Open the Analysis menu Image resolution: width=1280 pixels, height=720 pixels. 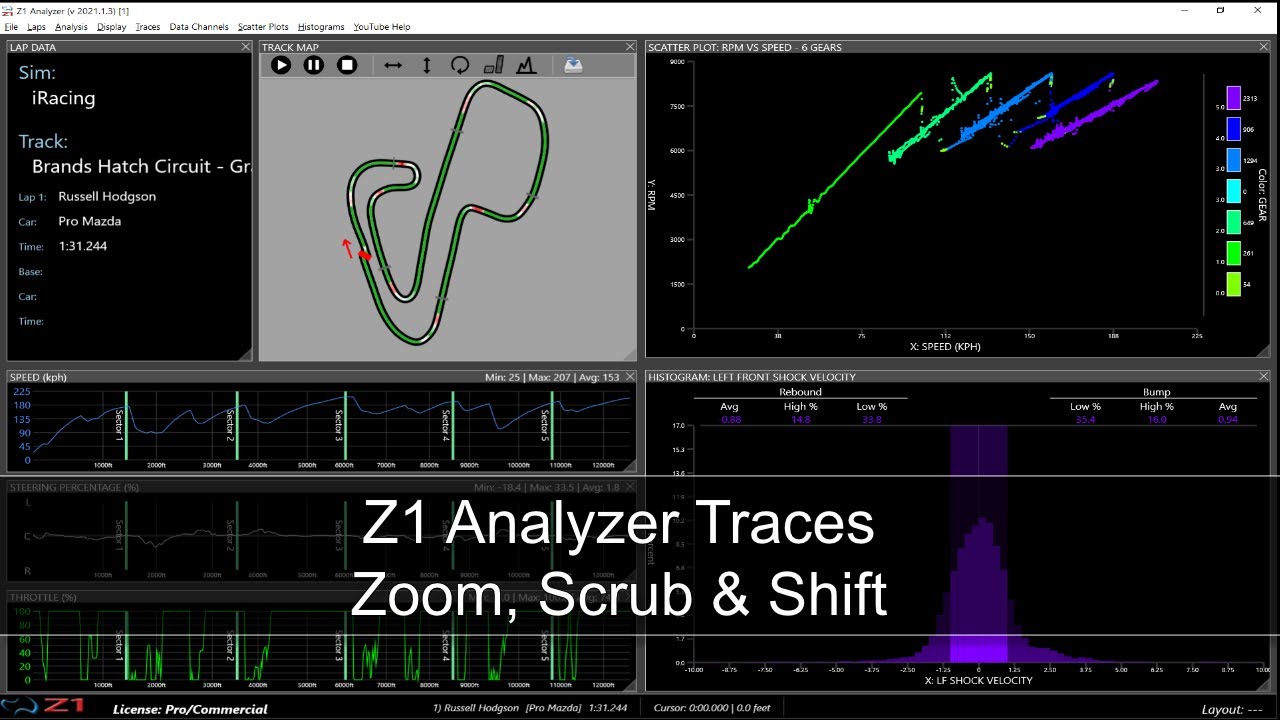(71, 27)
